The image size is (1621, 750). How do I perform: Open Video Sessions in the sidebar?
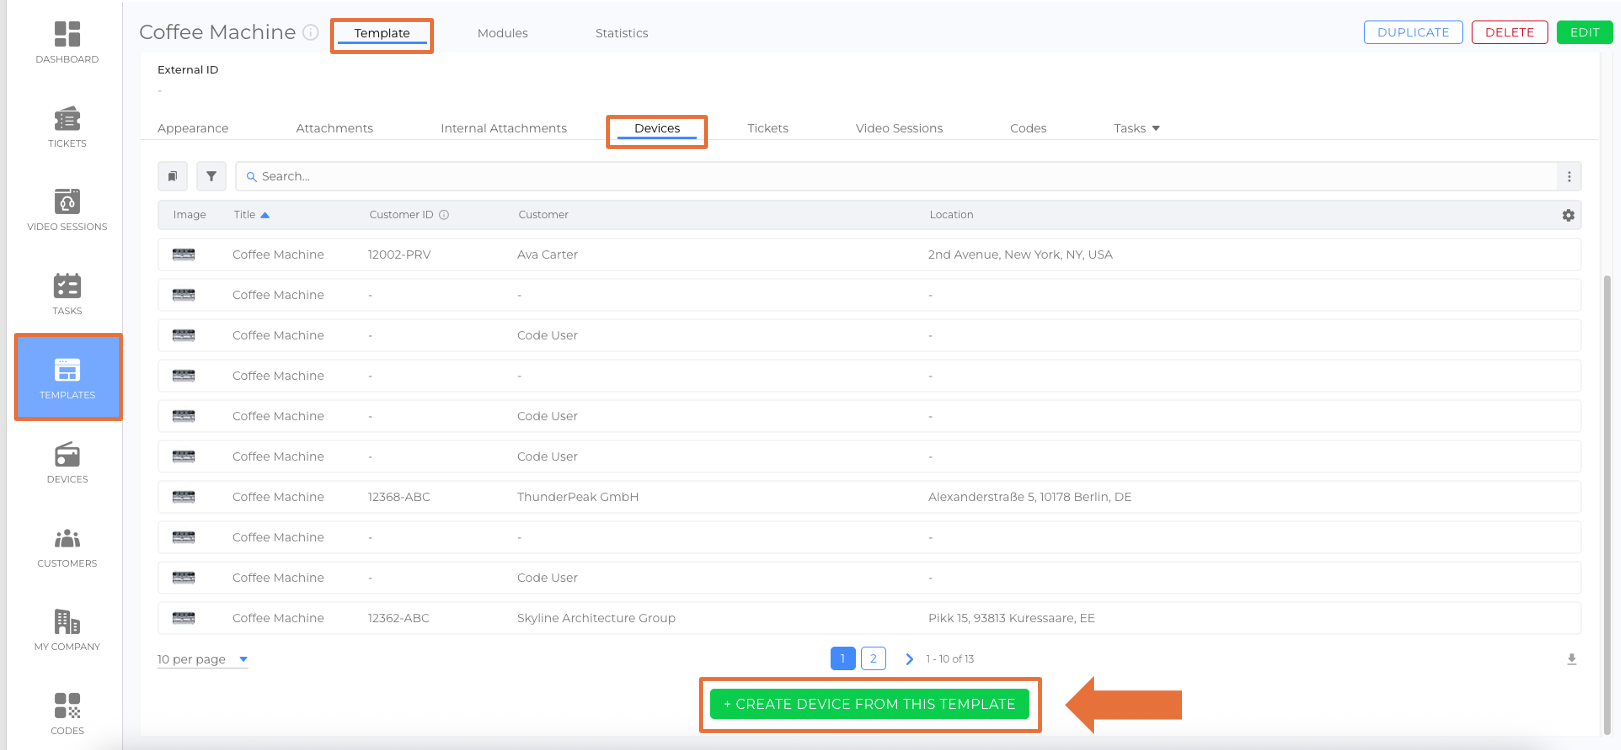pyautogui.click(x=67, y=210)
